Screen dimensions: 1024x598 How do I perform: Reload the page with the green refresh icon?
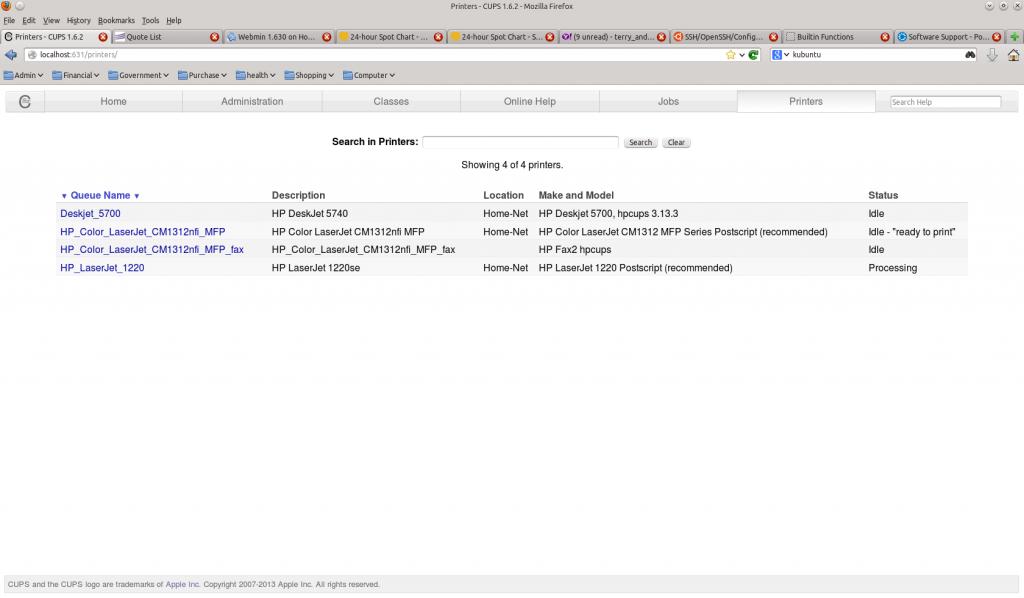[x=754, y=55]
